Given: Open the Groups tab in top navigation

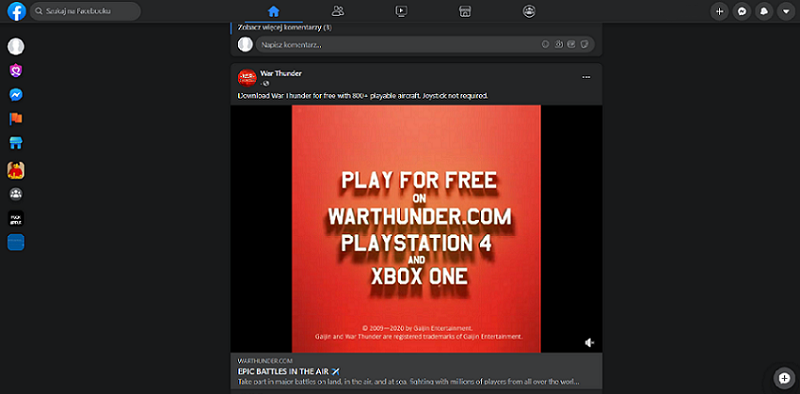Looking at the screenshot, I should coord(529,11).
